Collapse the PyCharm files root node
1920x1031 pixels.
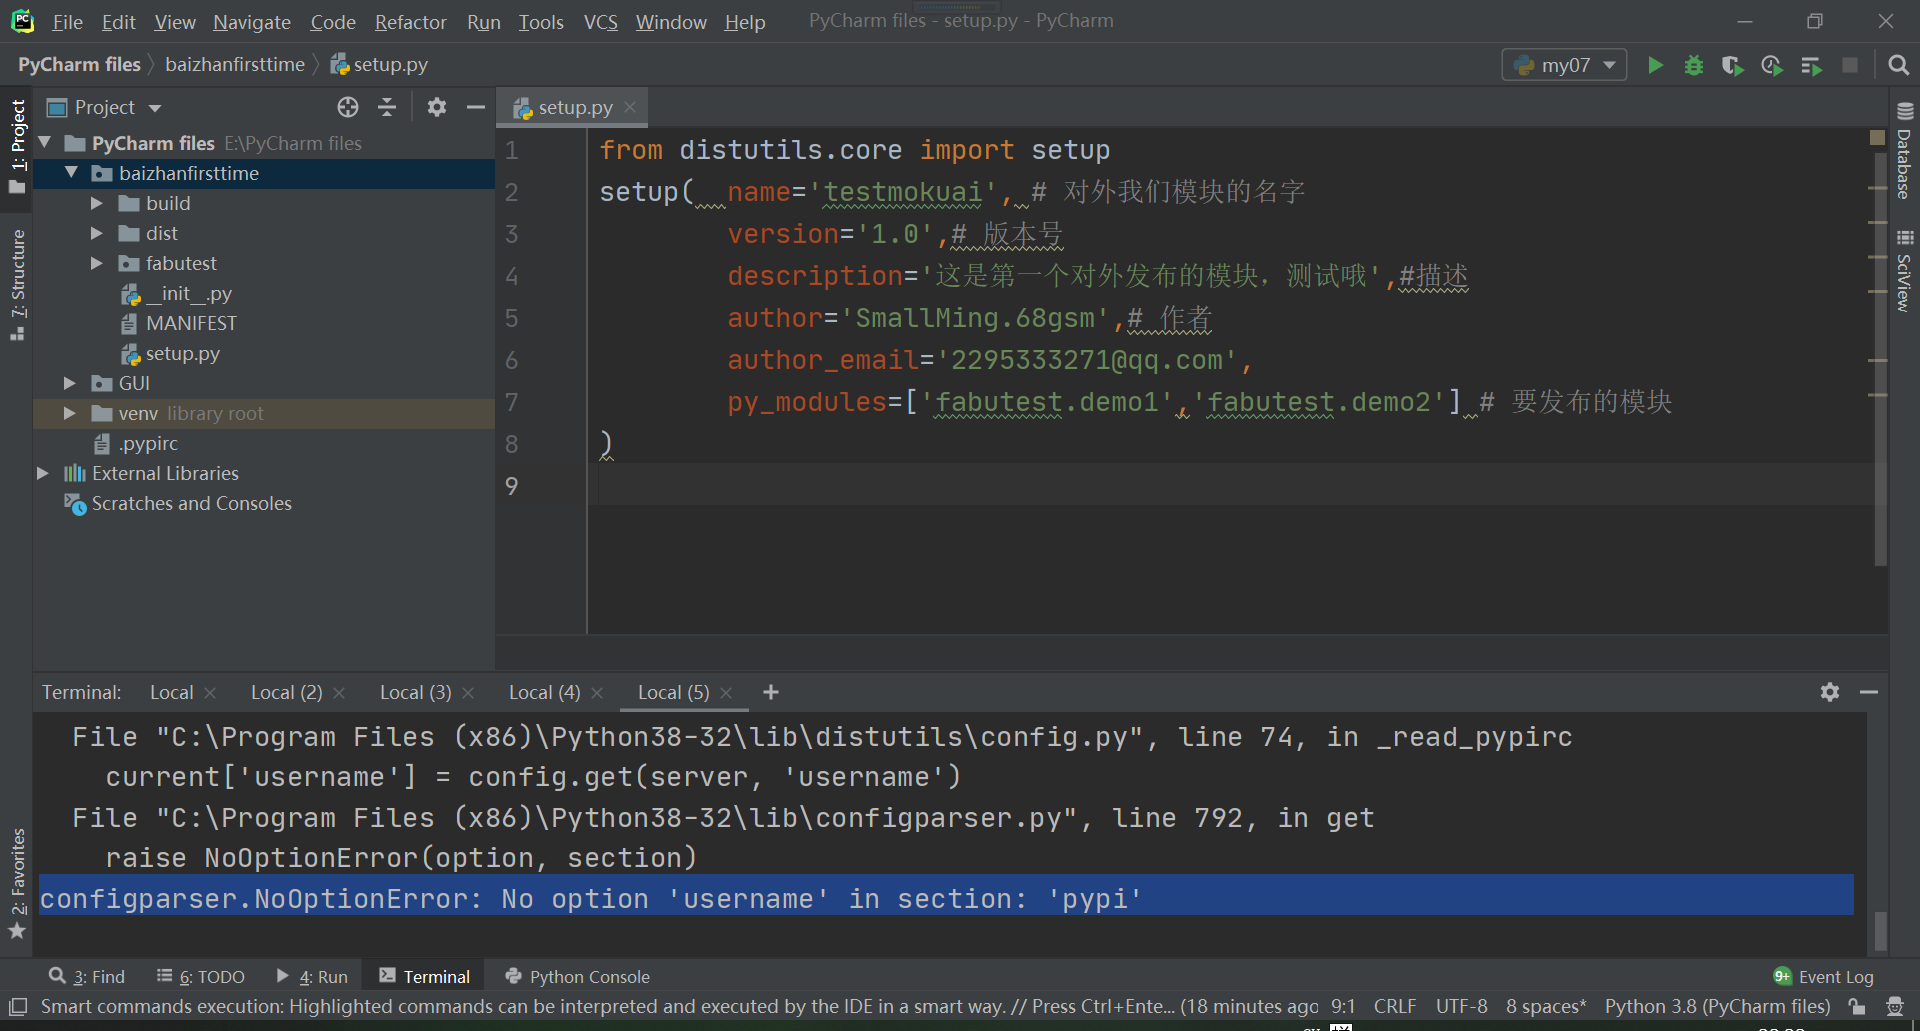[45, 143]
